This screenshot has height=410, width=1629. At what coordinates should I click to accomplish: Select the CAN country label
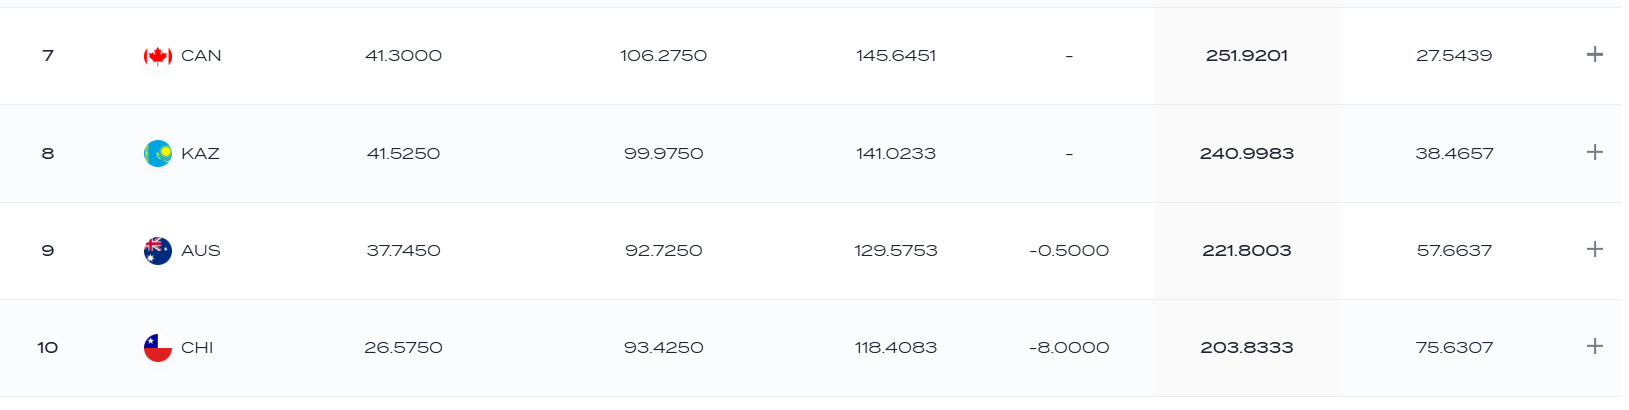point(201,56)
